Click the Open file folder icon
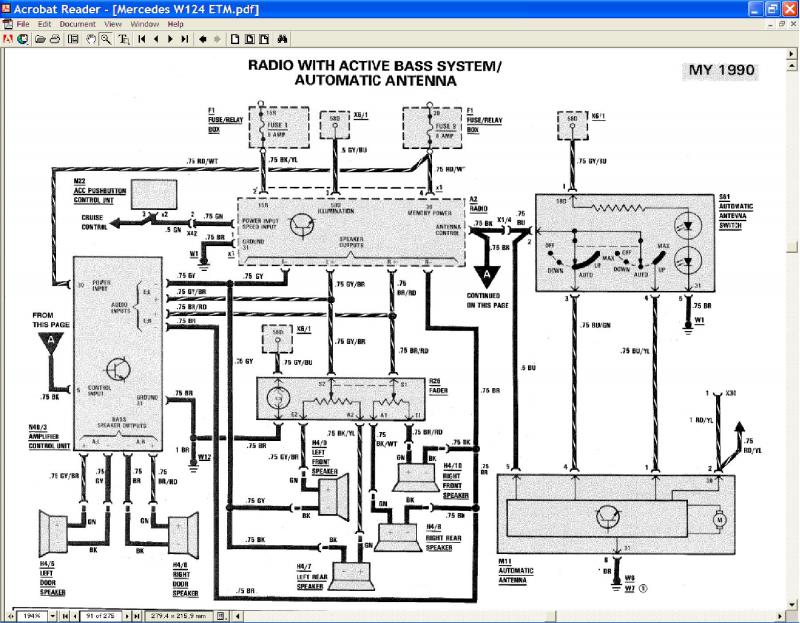This screenshot has height=623, width=800. (x=40, y=39)
